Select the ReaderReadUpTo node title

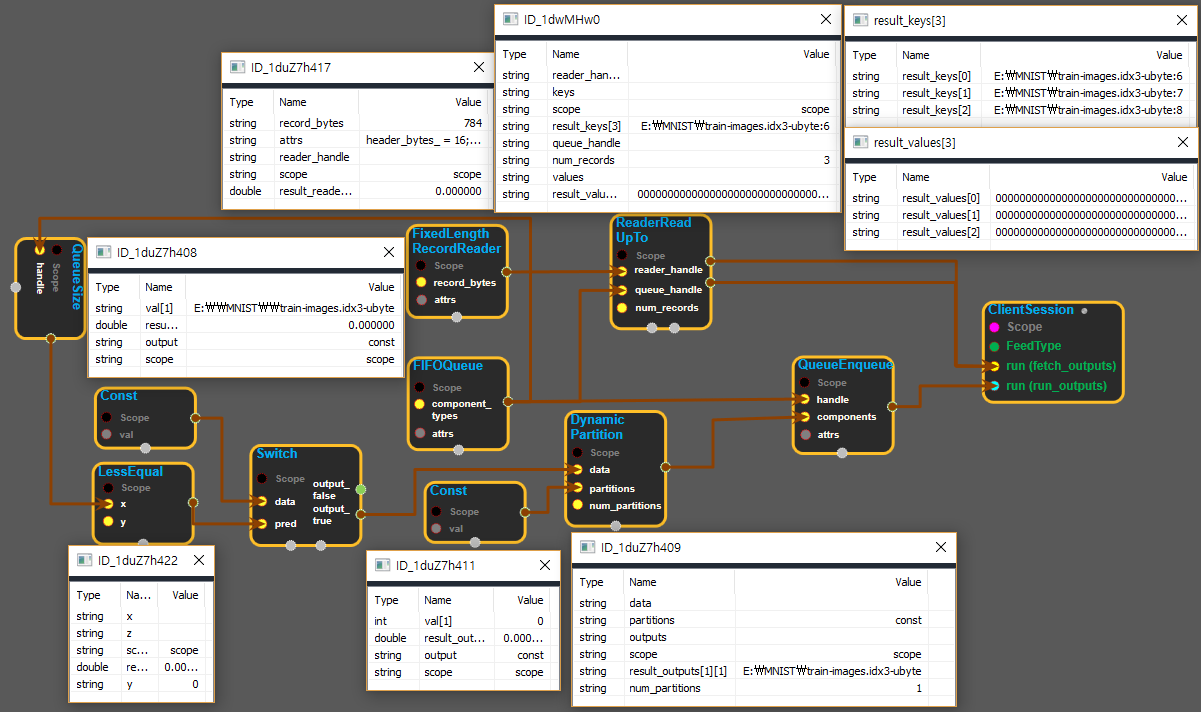coord(652,230)
